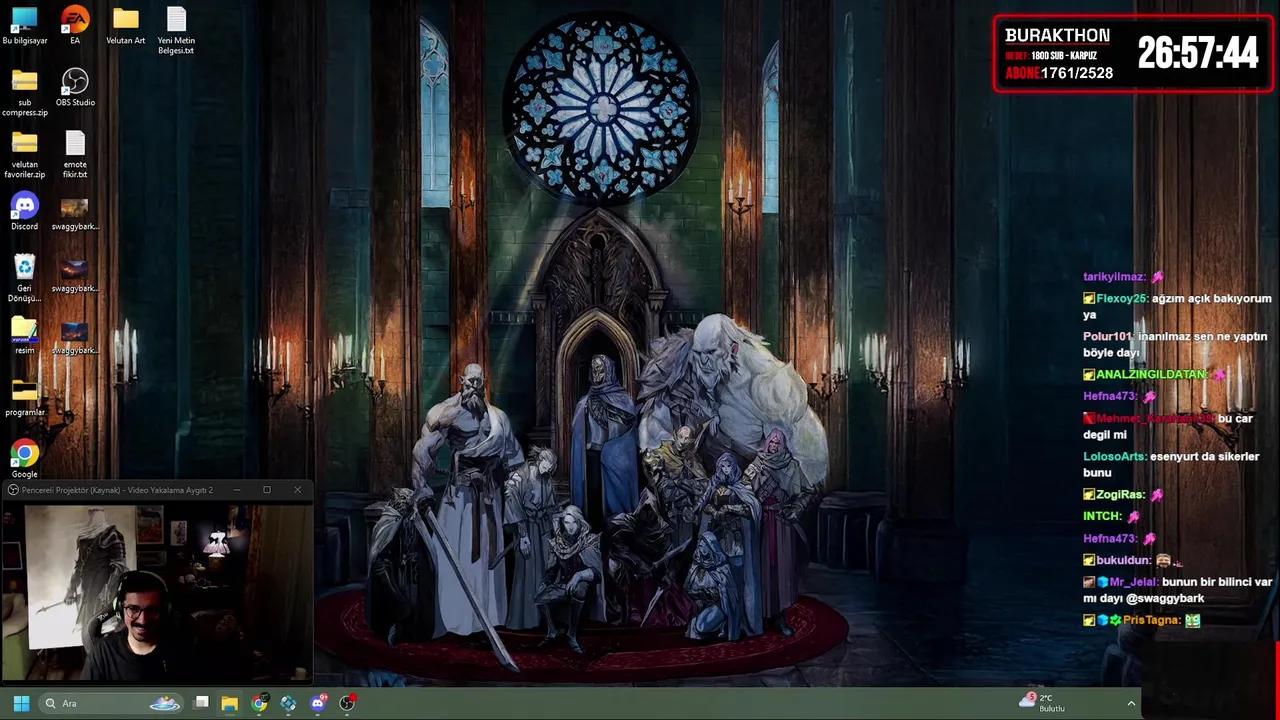Open the Windows Start menu
Screen dimensions: 1280x720
21,703
